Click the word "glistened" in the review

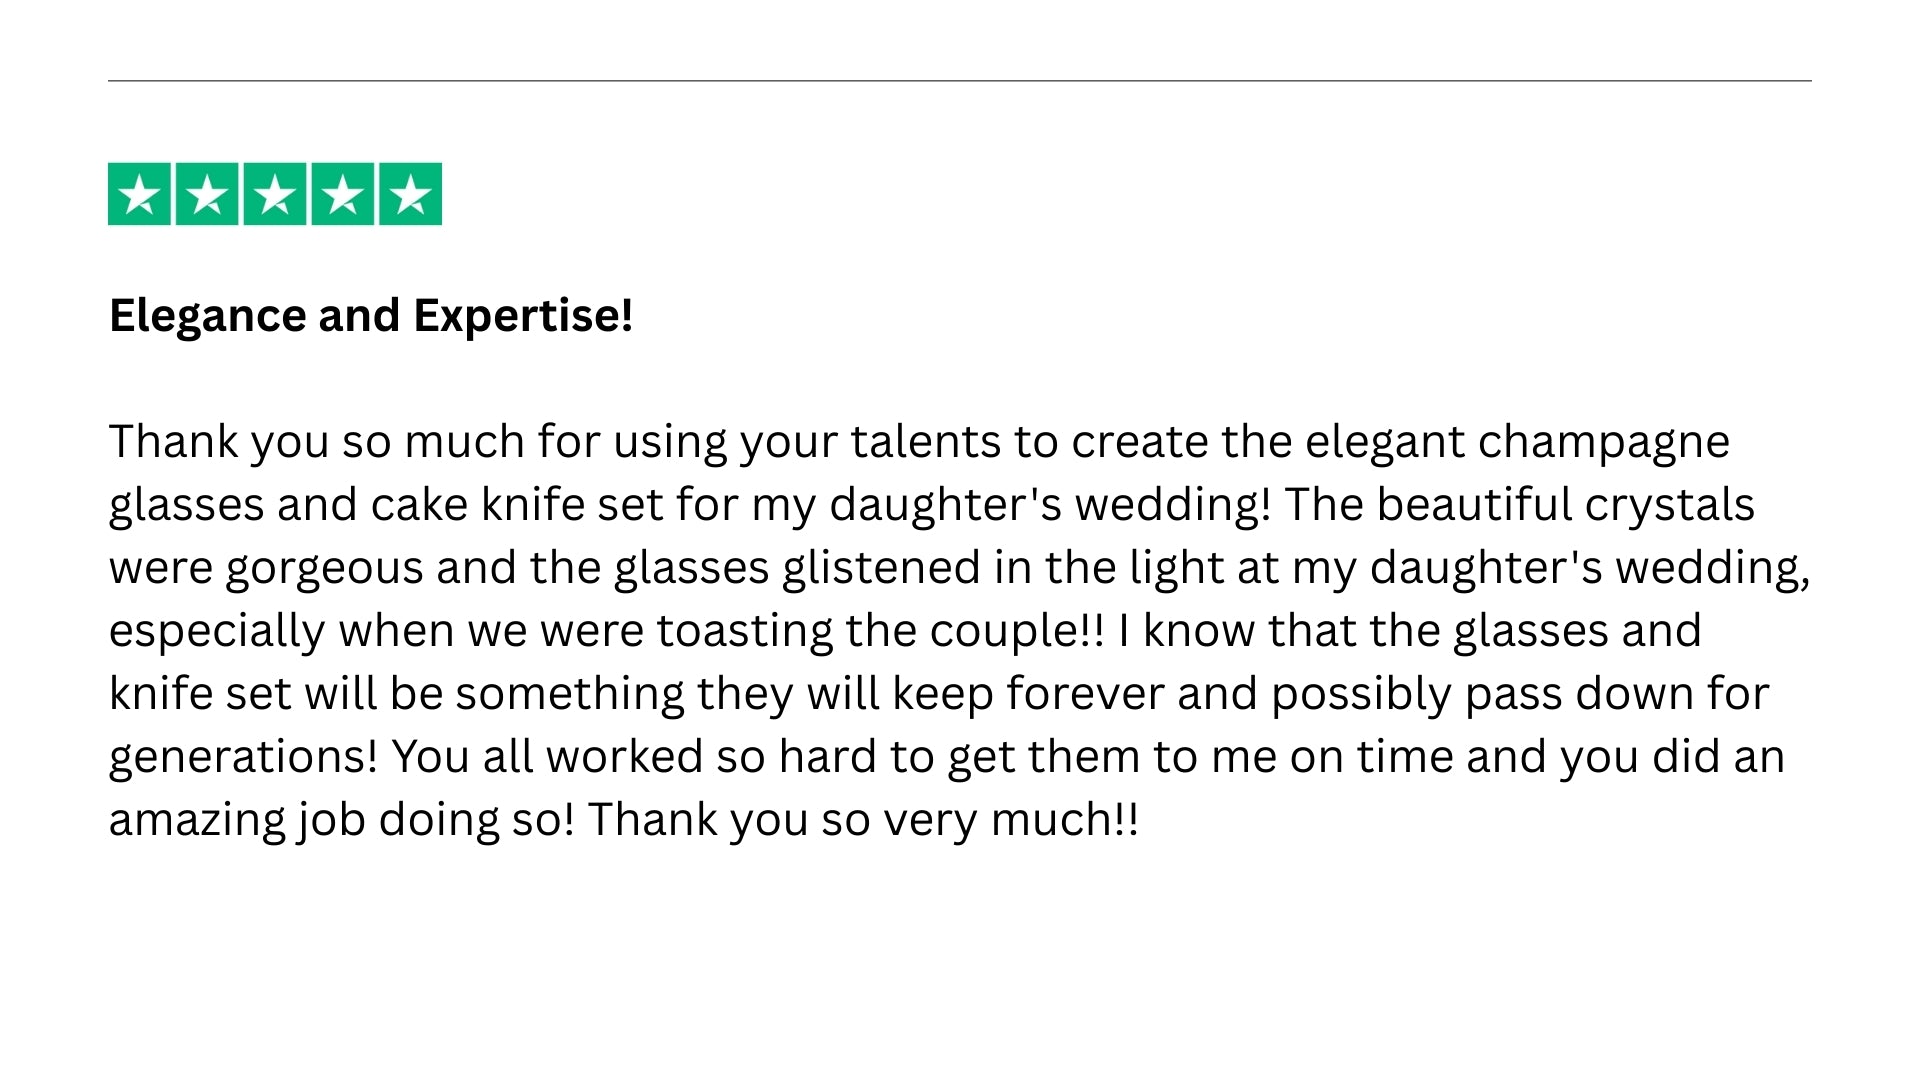coord(881,568)
